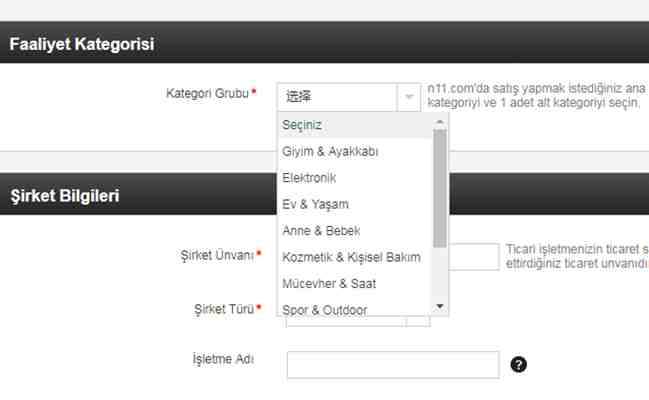Select Kozmetik & Kişisel Bakım option
Screen dimensions: 649x400
coord(354,257)
